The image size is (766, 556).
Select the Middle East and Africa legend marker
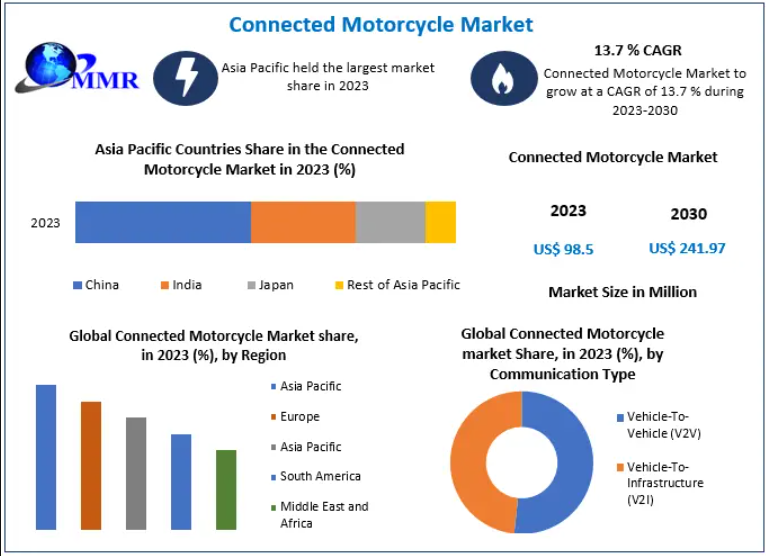pyautogui.click(x=272, y=507)
